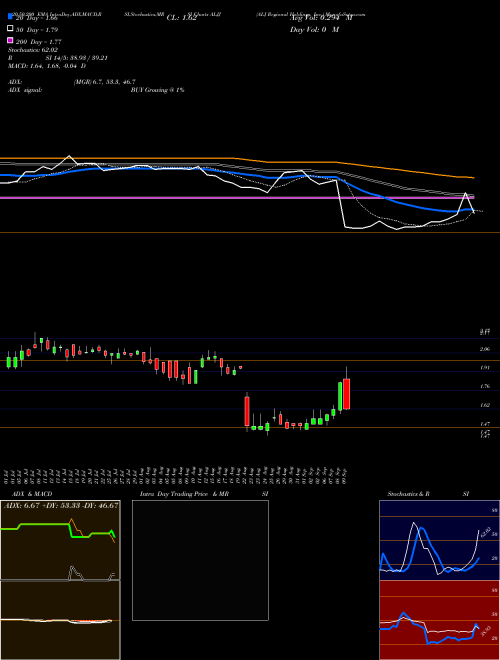
Task: Click the 'Intra Day Trading Price & MRSI' title
Action: [x=204, y=494]
